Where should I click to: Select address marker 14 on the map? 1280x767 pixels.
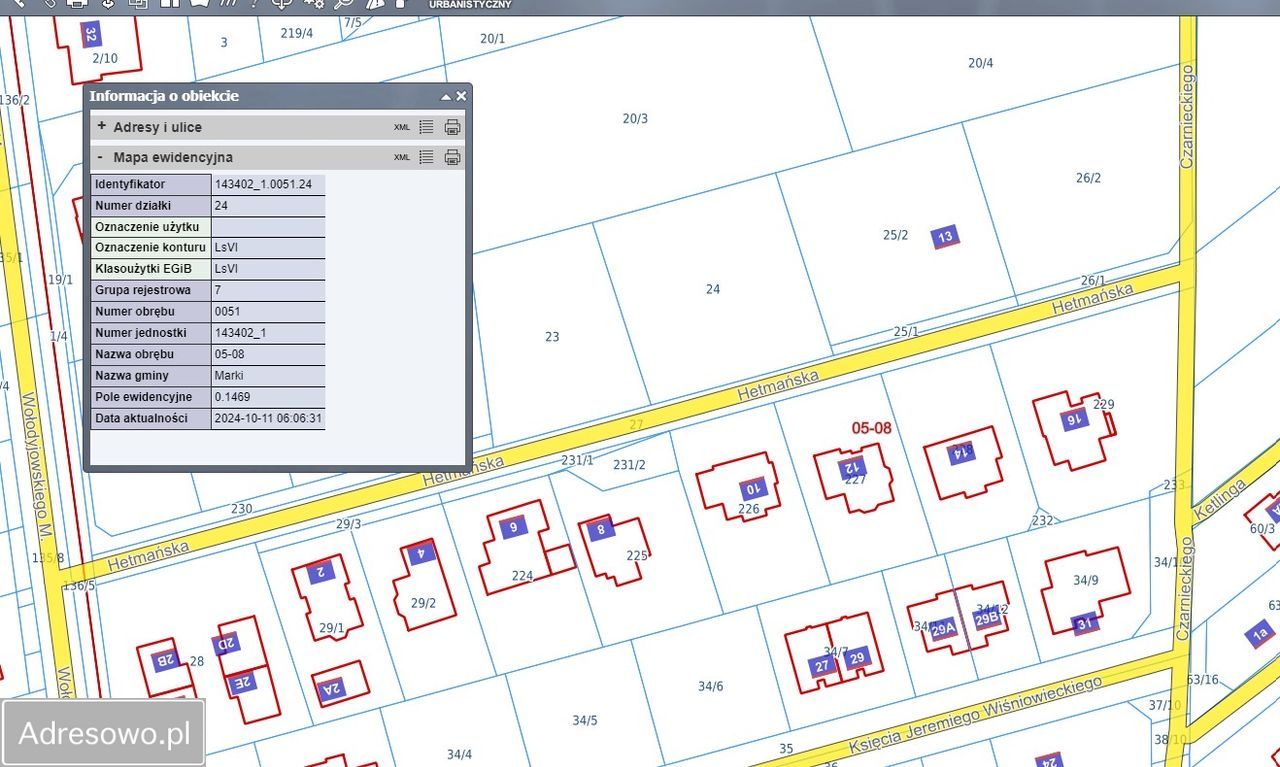pos(961,452)
